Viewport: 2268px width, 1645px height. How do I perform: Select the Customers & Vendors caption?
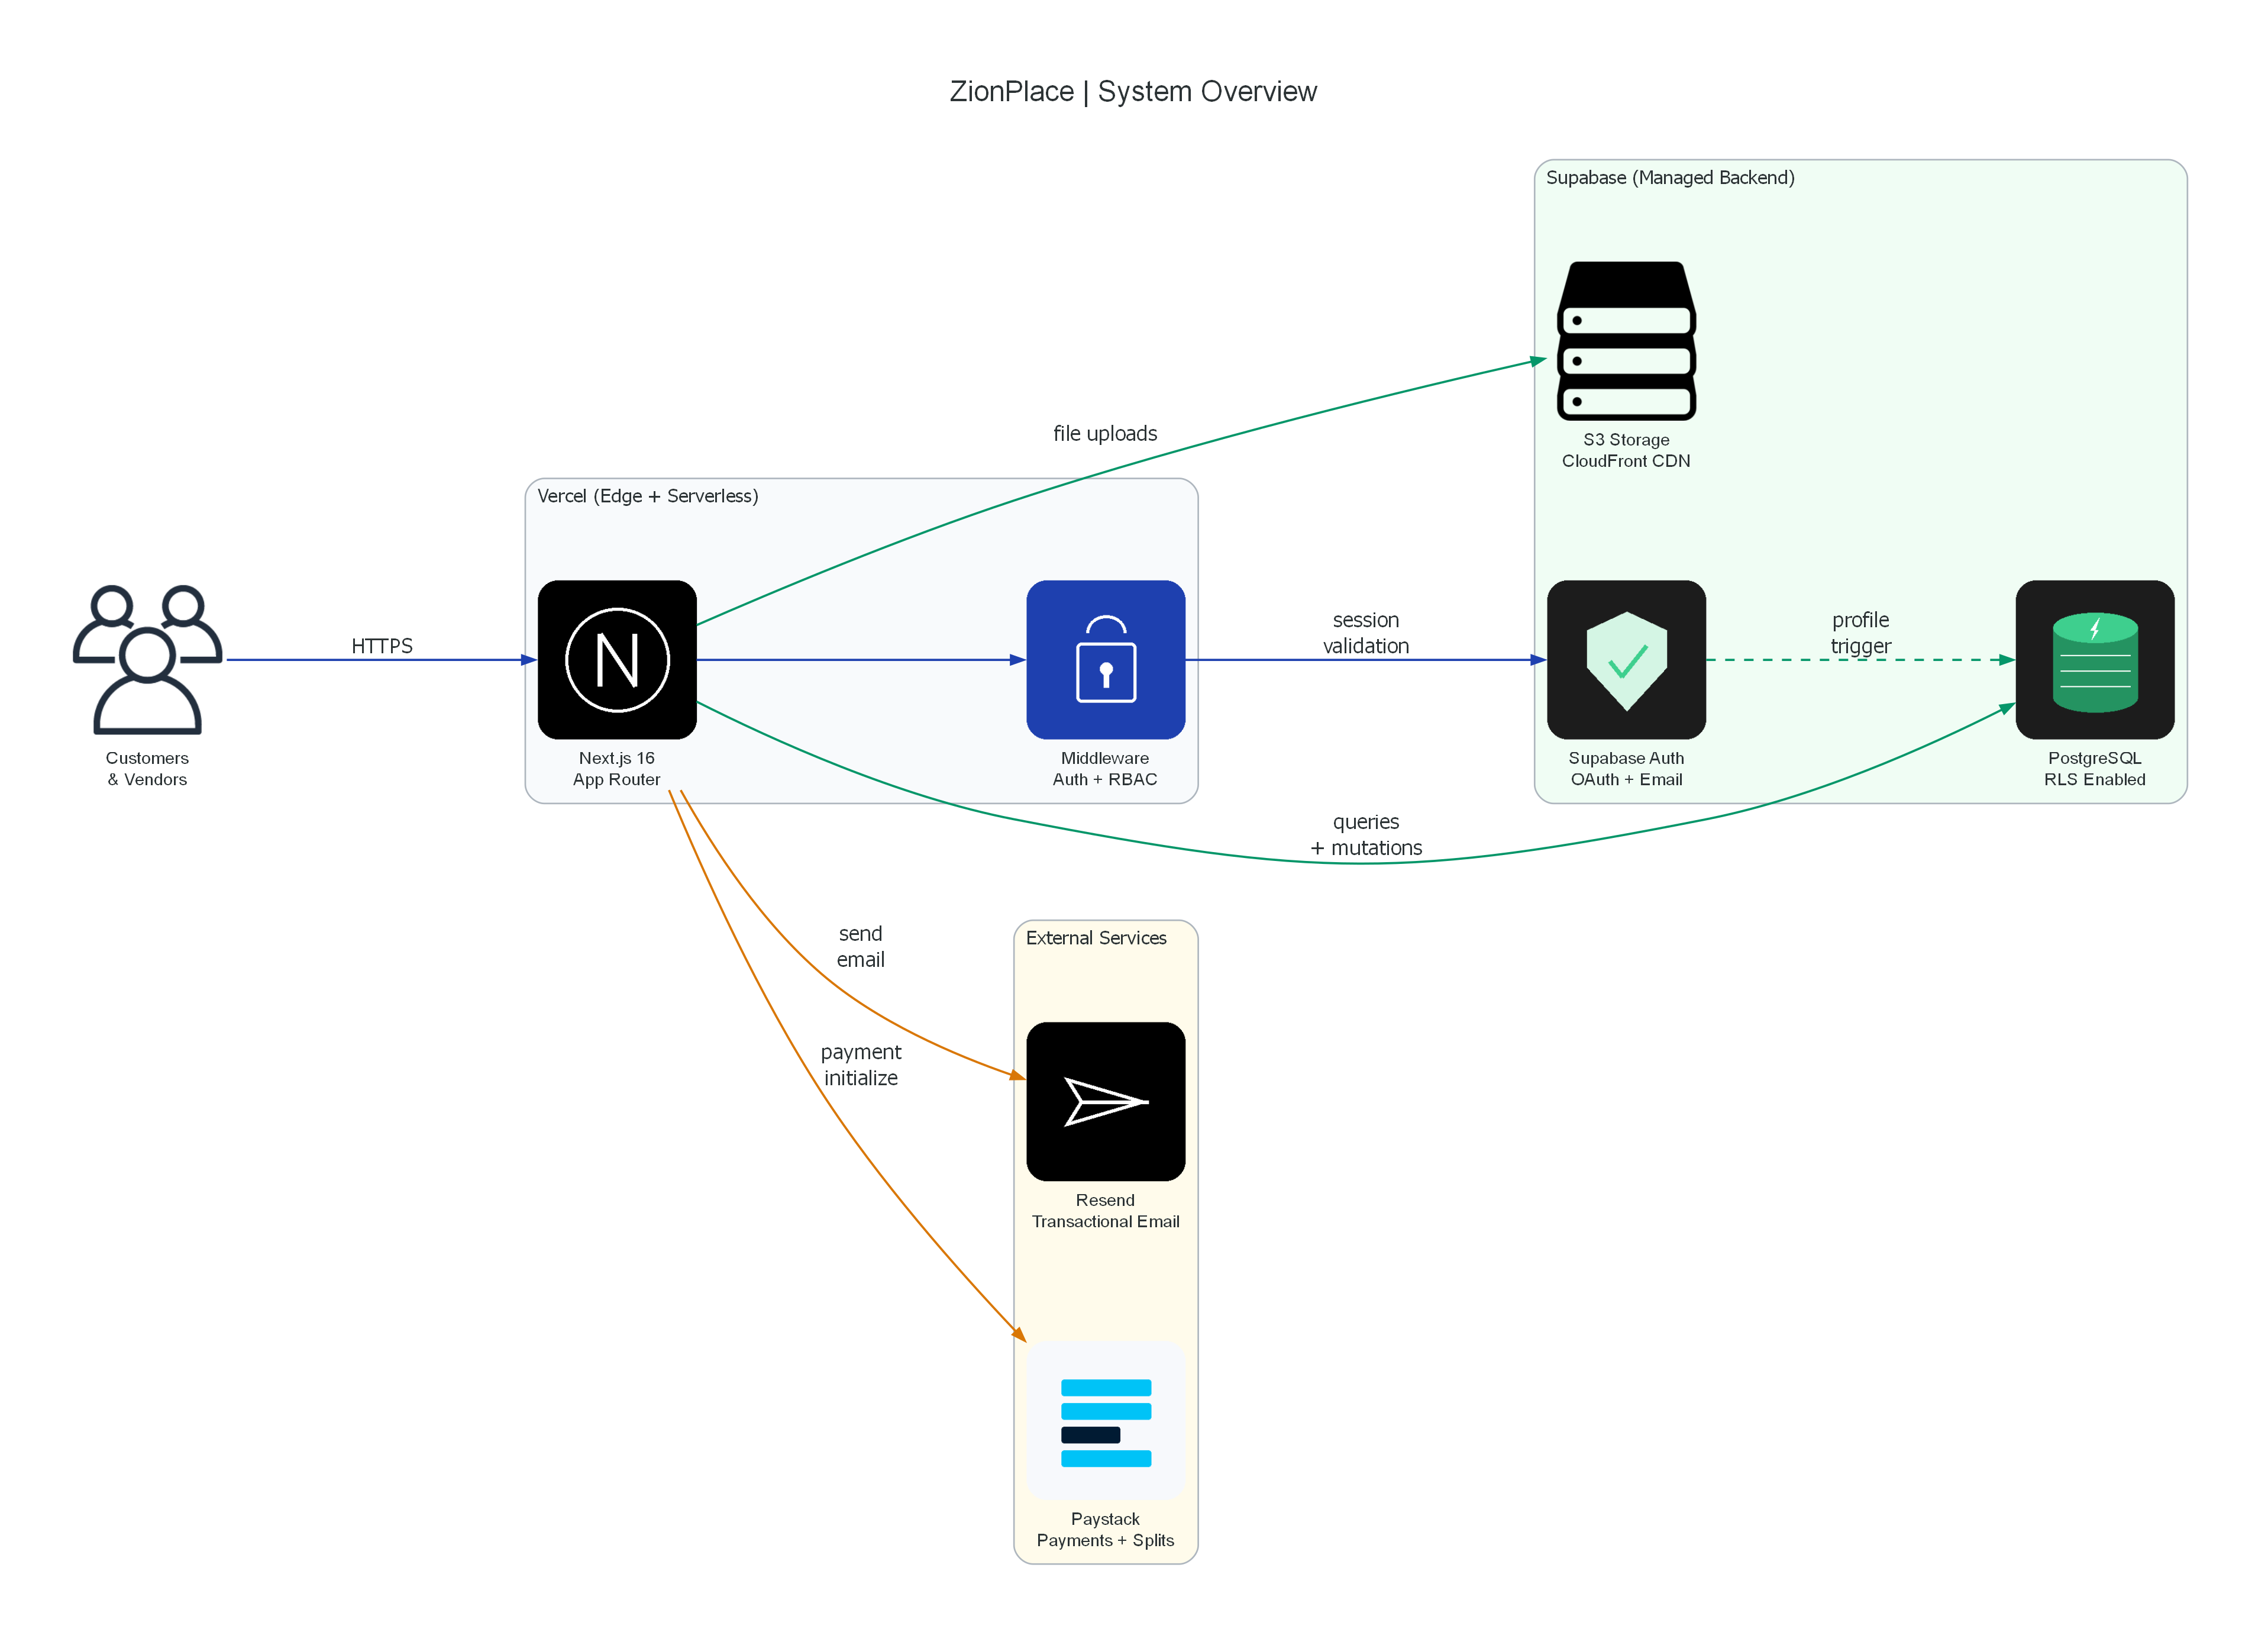[x=147, y=769]
